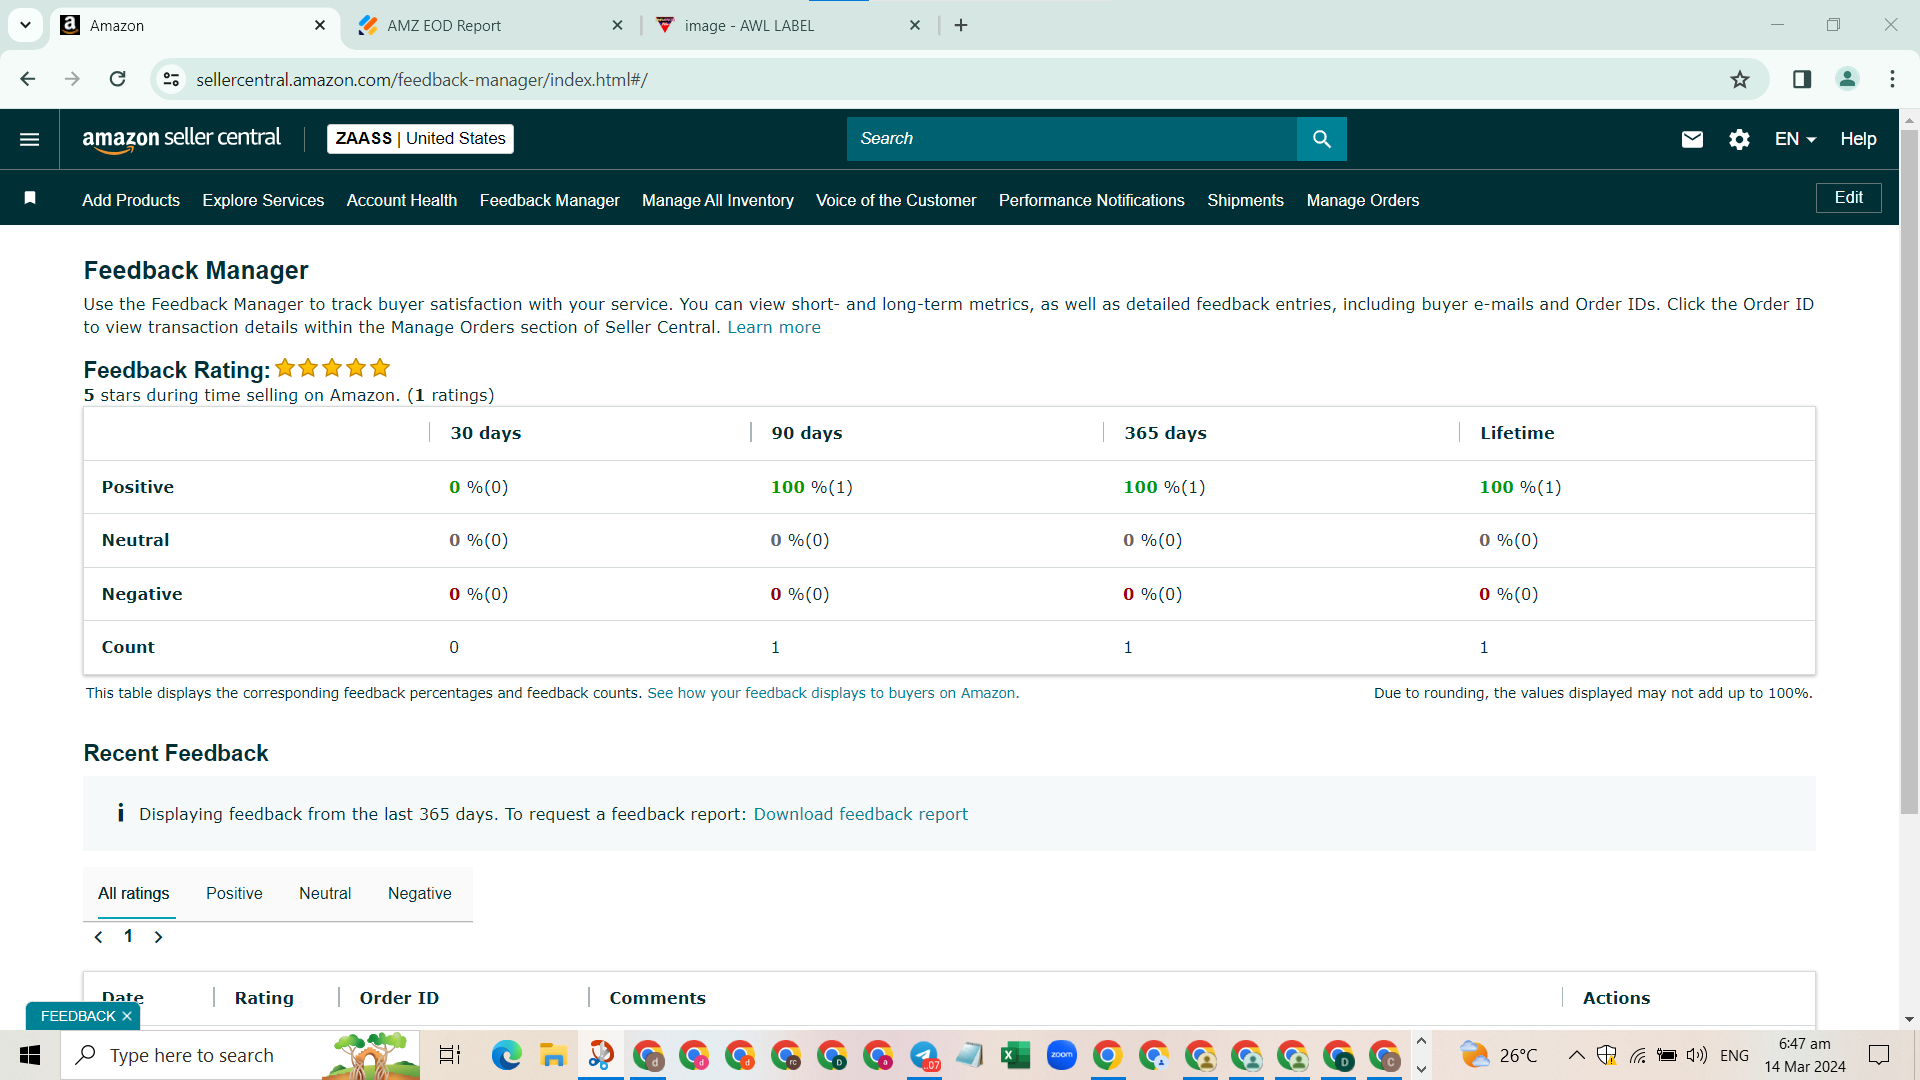This screenshot has width=1920, height=1080.
Task: Close the FEEDBACK popup tab
Action: click(127, 1016)
